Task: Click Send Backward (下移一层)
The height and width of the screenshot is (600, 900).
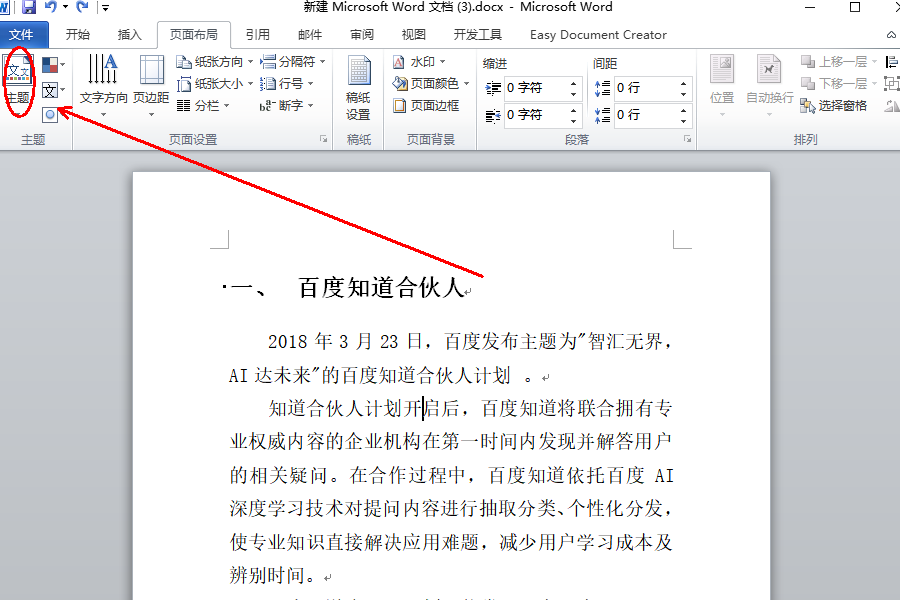Action: click(839, 84)
